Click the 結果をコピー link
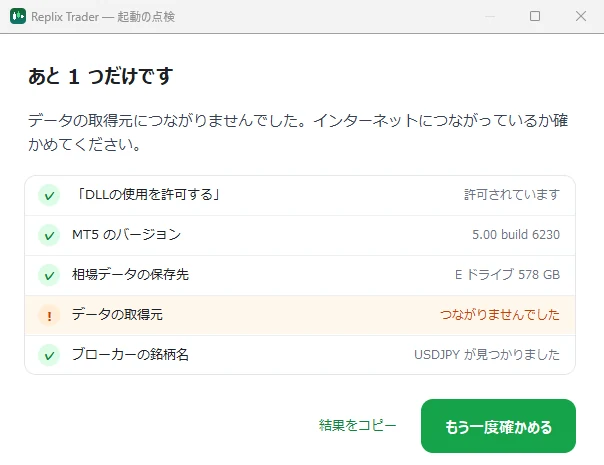 click(x=357, y=425)
